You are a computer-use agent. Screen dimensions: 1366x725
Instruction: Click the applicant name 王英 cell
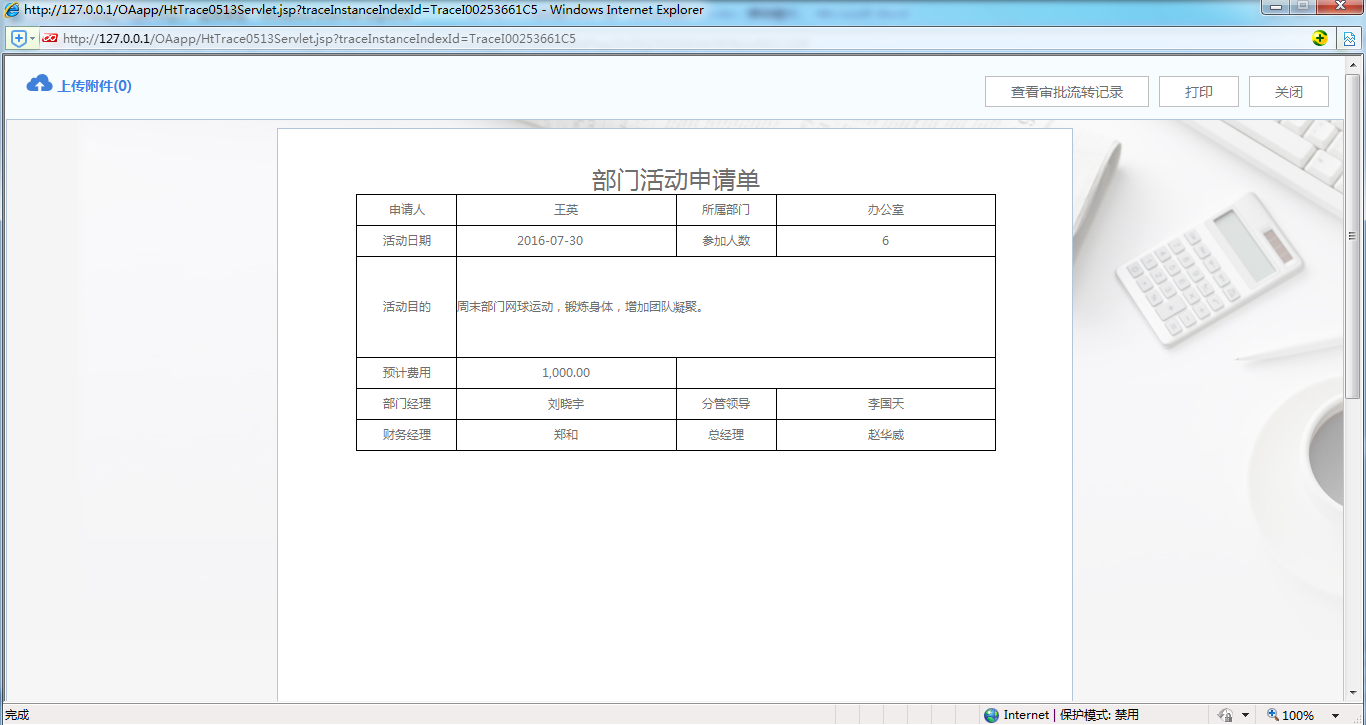click(x=566, y=210)
